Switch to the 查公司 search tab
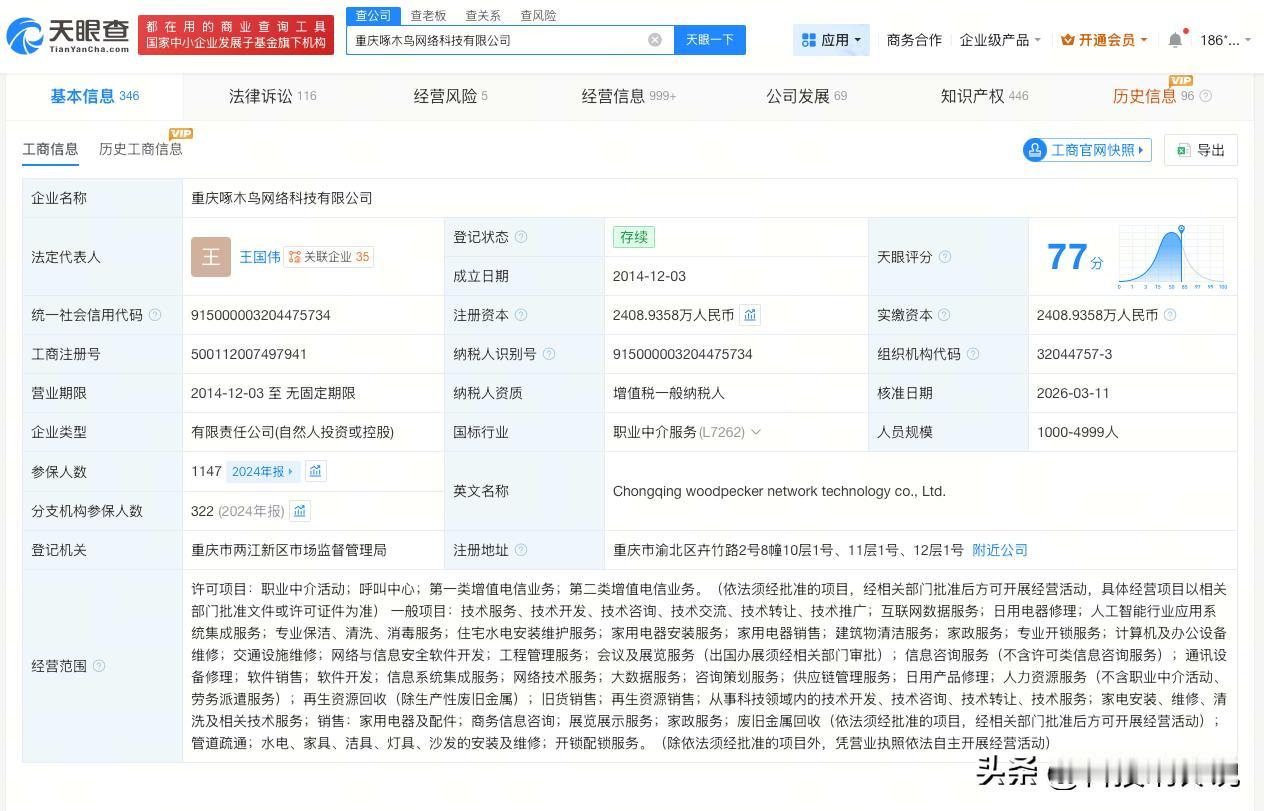This screenshot has height=811, width=1264. pos(372,15)
